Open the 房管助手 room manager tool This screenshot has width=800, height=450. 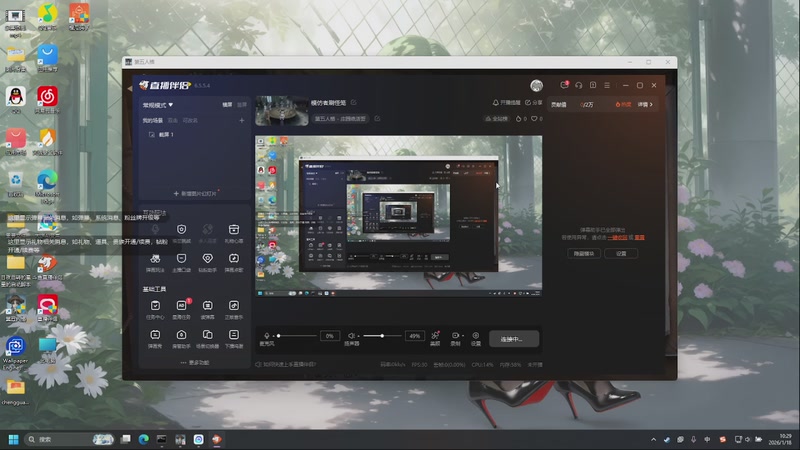coord(181,338)
